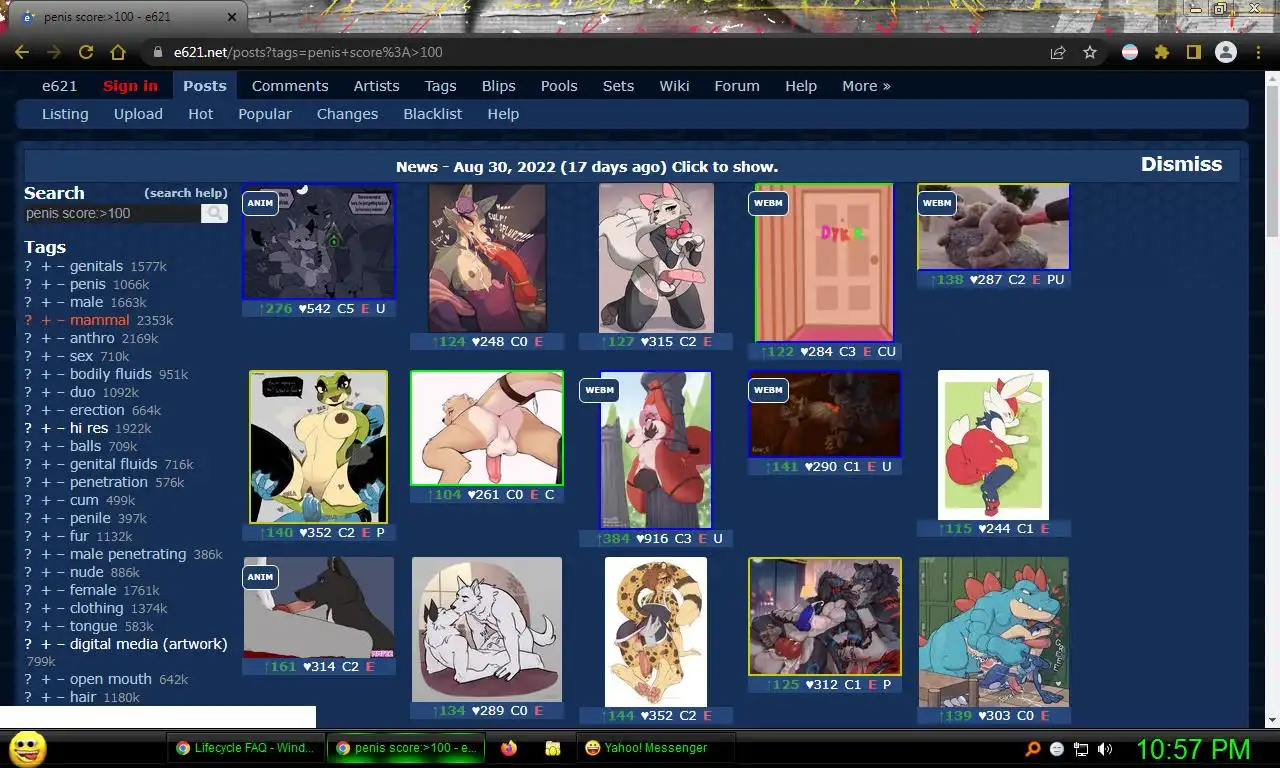Add the mammal tag with its plus

[x=45, y=320]
